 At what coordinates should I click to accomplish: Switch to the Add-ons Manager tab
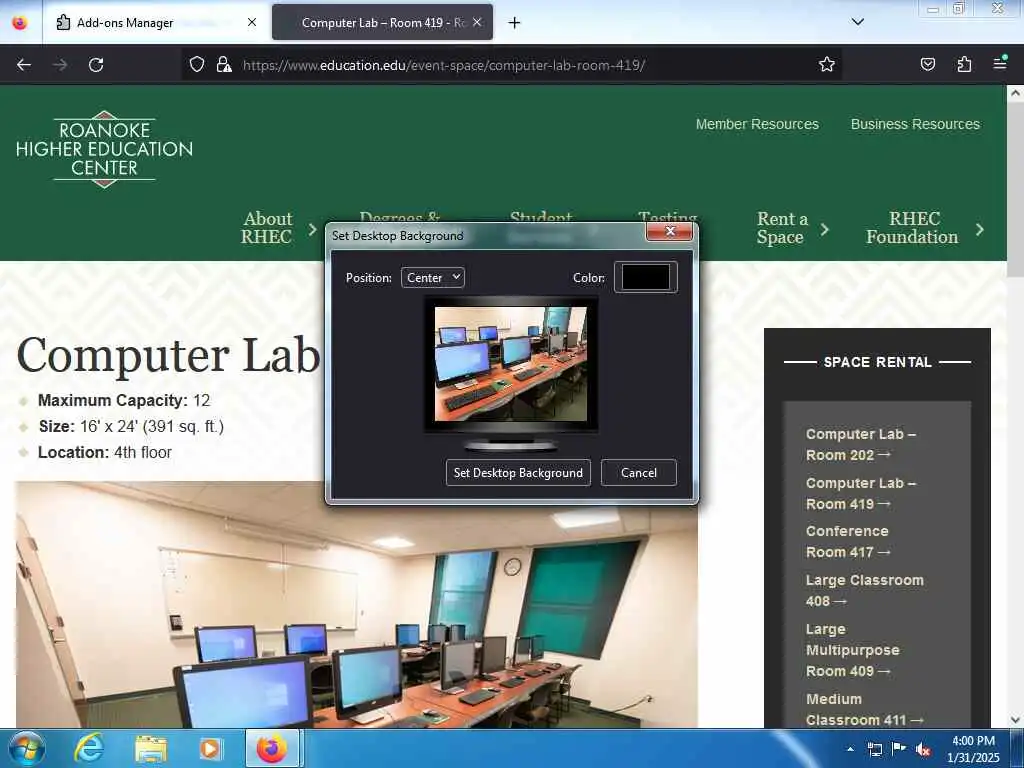pyautogui.click(x=157, y=22)
